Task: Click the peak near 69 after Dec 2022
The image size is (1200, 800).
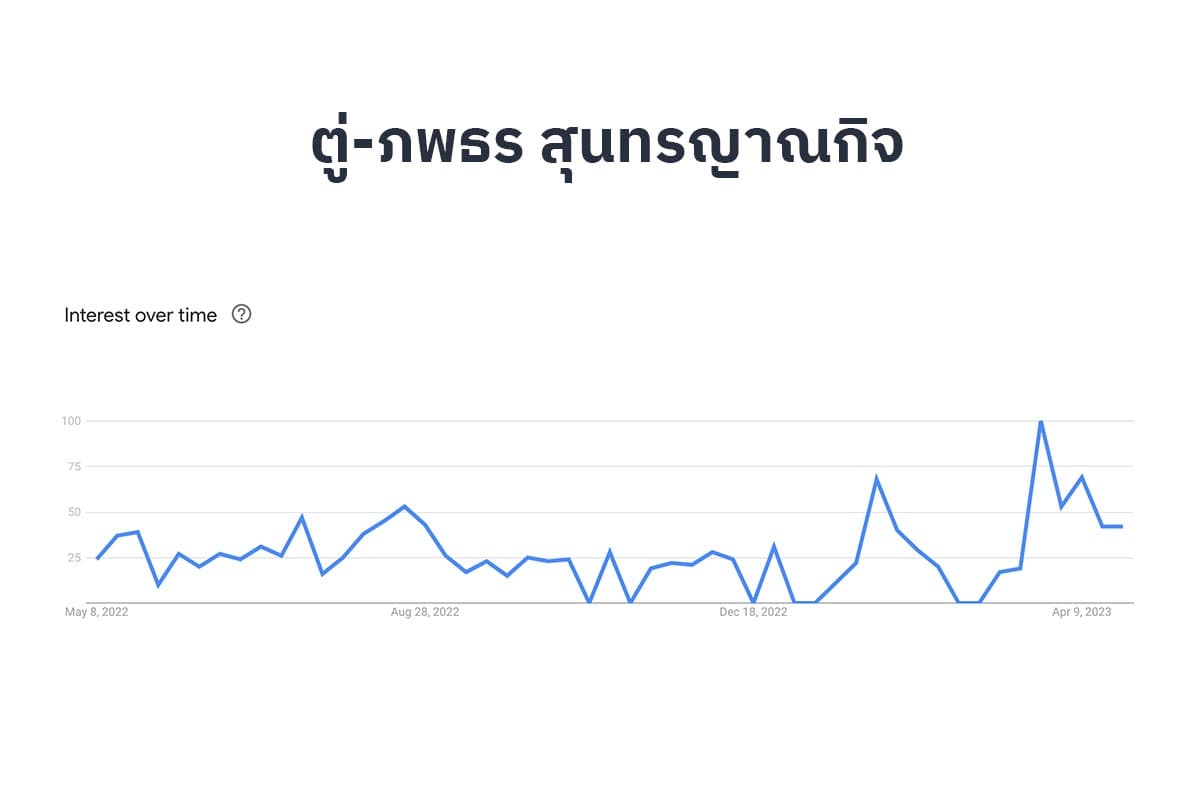Action: [876, 478]
